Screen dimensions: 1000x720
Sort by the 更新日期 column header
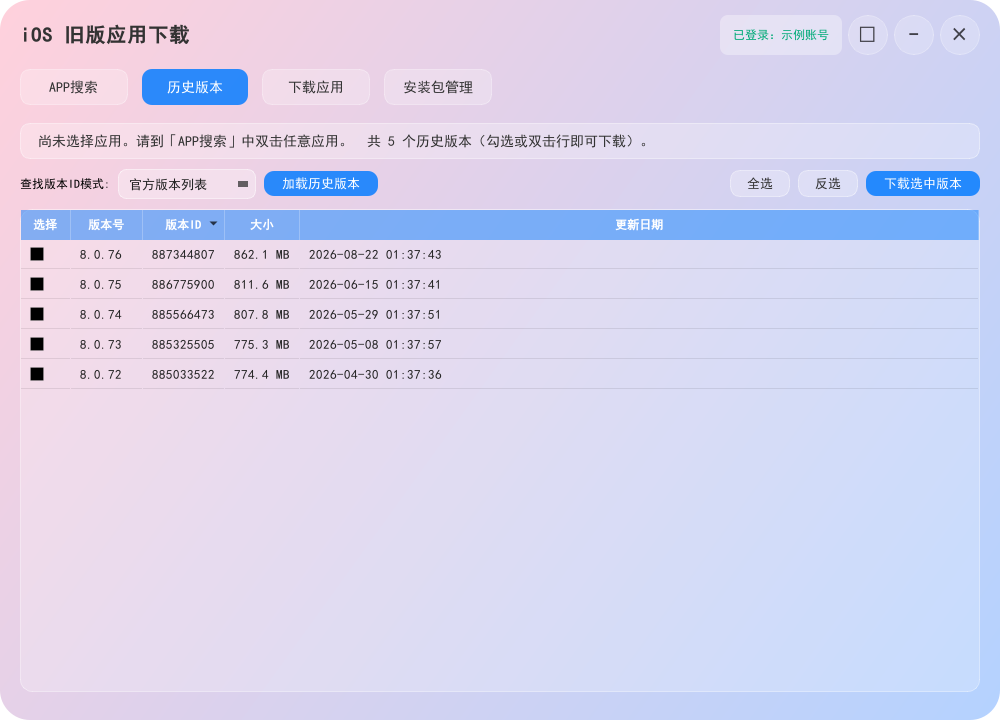(x=639, y=225)
